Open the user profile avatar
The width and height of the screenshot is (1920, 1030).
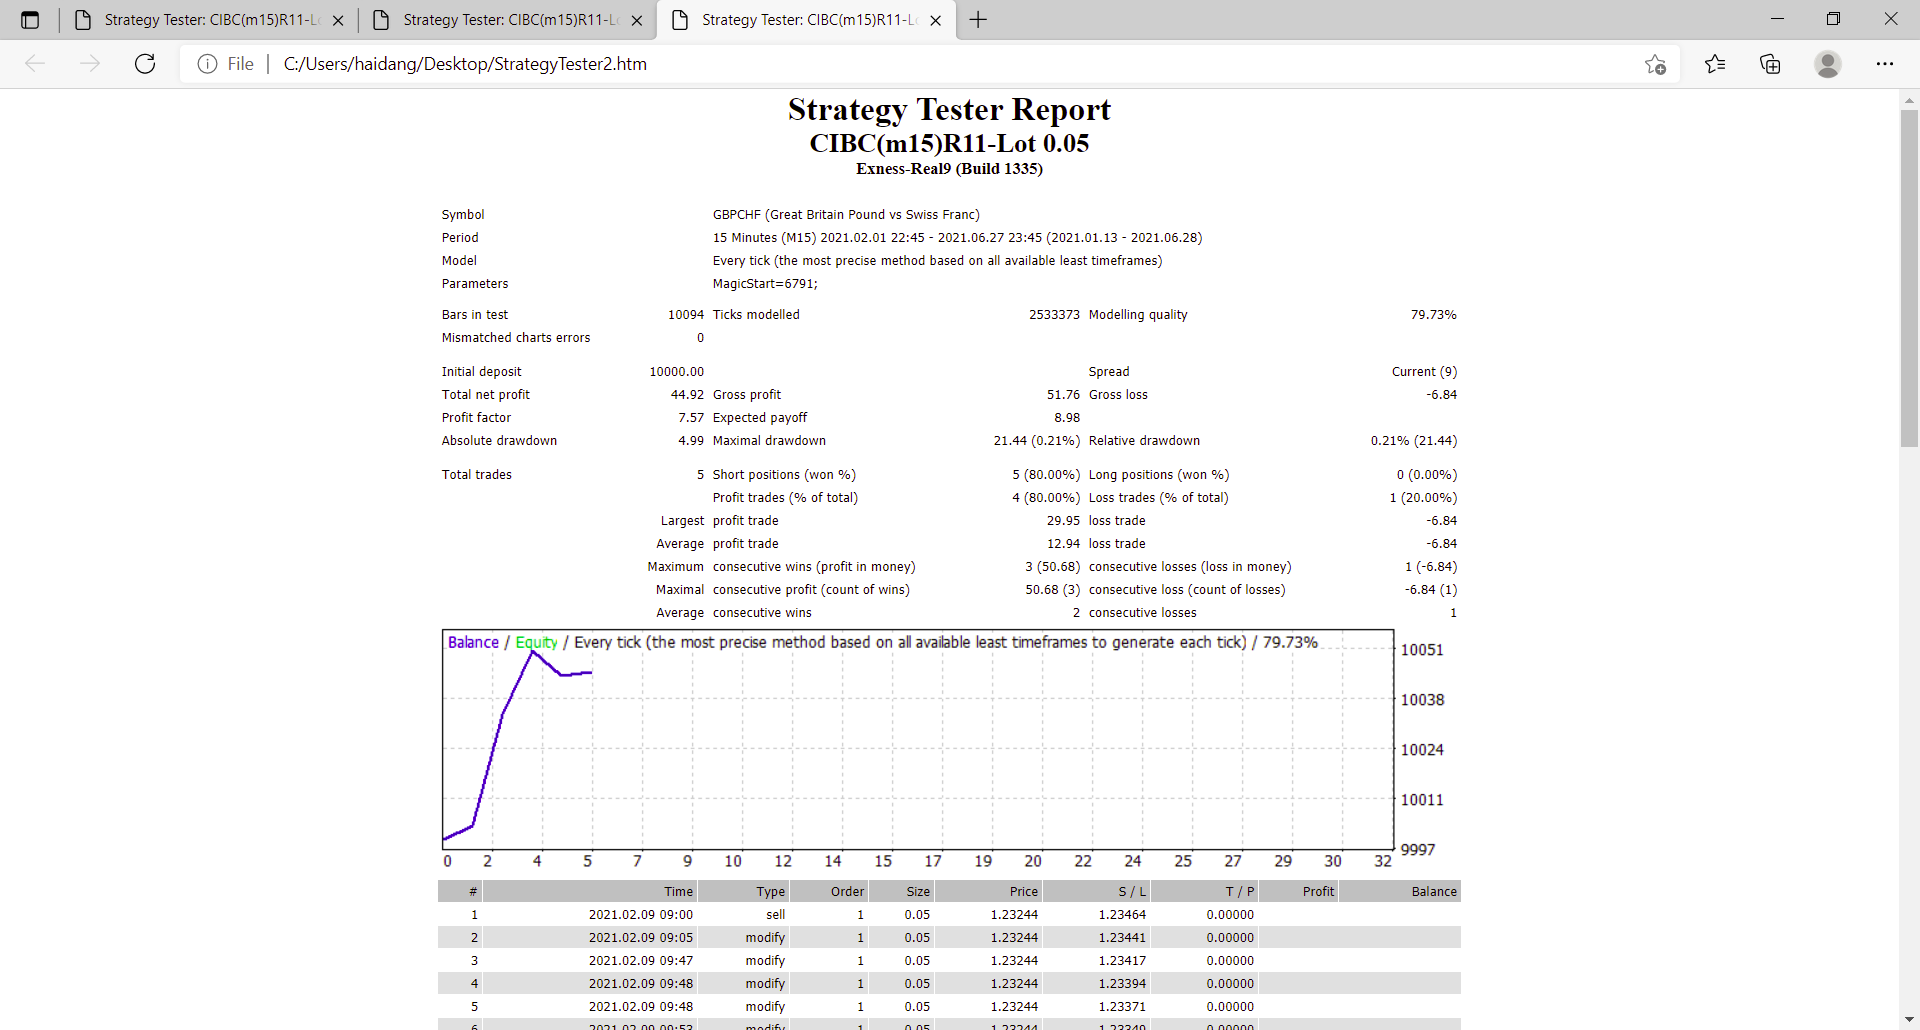tap(1828, 64)
